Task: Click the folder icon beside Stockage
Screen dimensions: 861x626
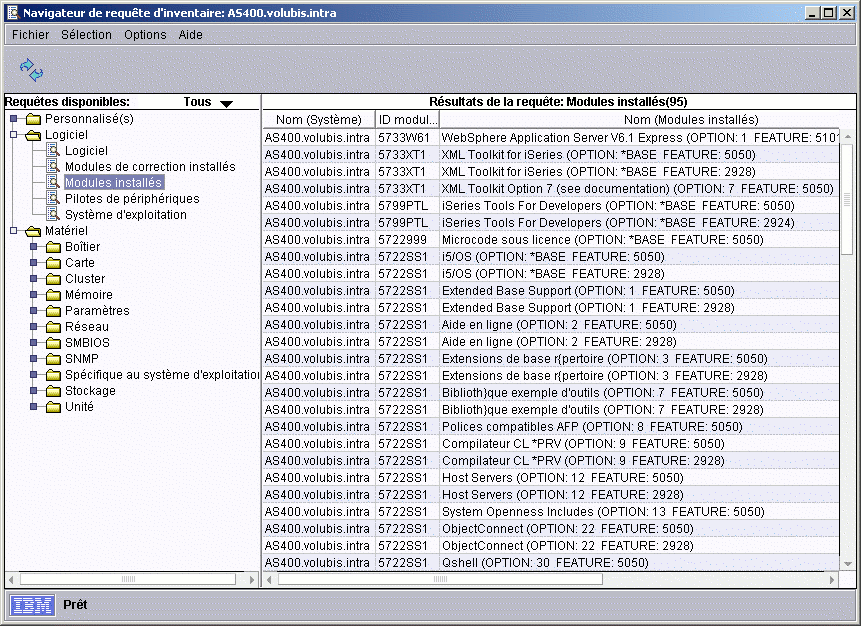Action: [53, 391]
